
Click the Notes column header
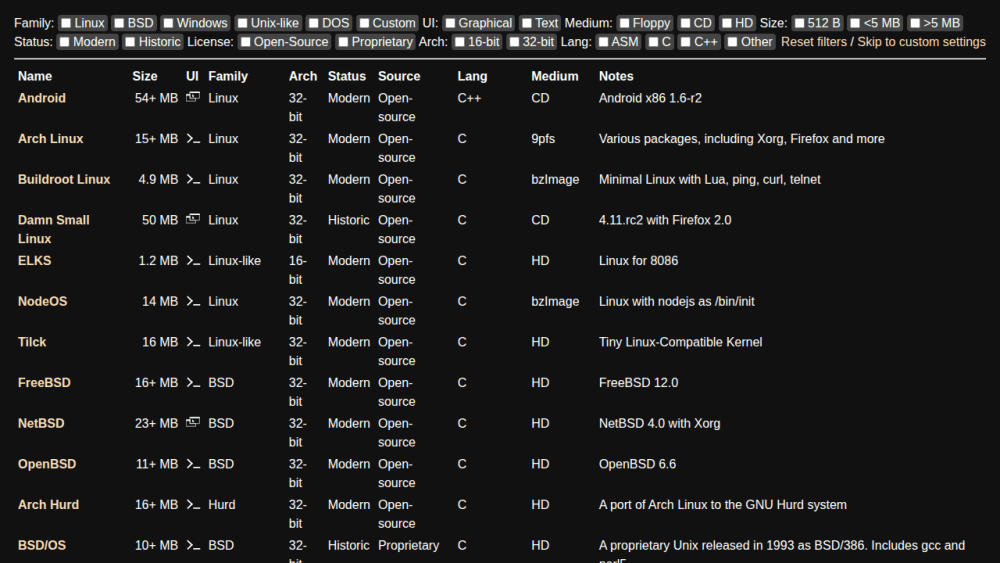coord(616,77)
